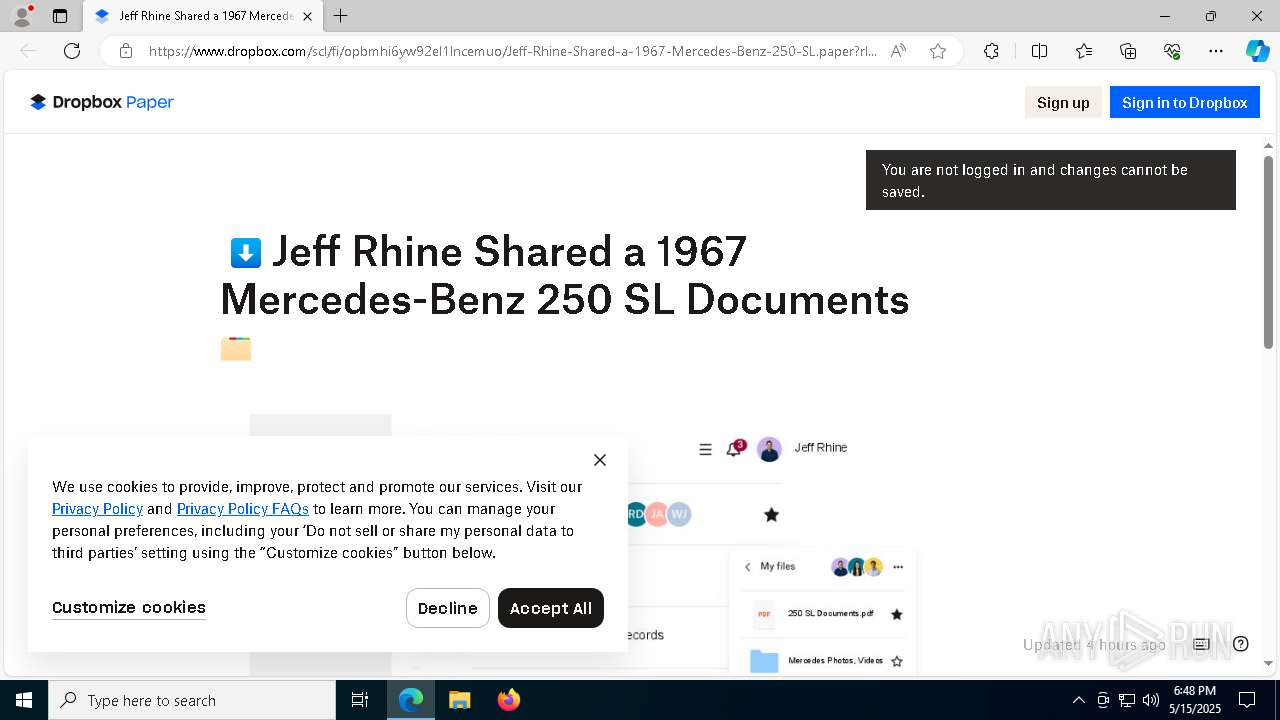
Task: Open the tab actions menu icon
Action: pyautogui.click(x=60, y=16)
